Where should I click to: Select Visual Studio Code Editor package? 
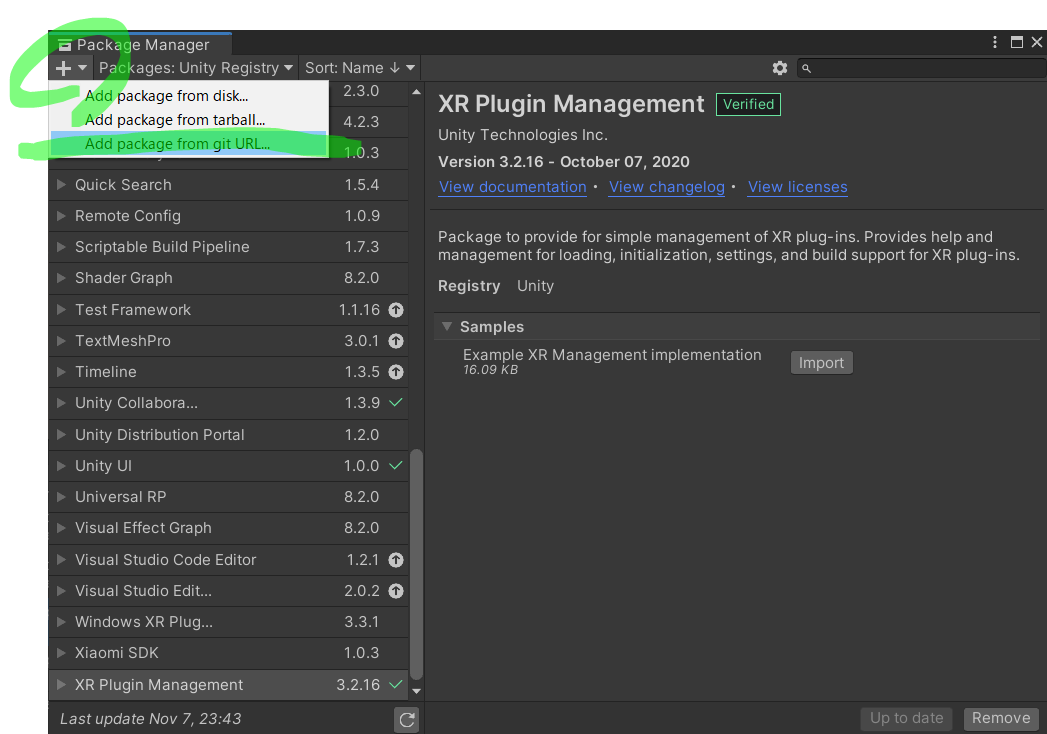pyautogui.click(x=228, y=560)
